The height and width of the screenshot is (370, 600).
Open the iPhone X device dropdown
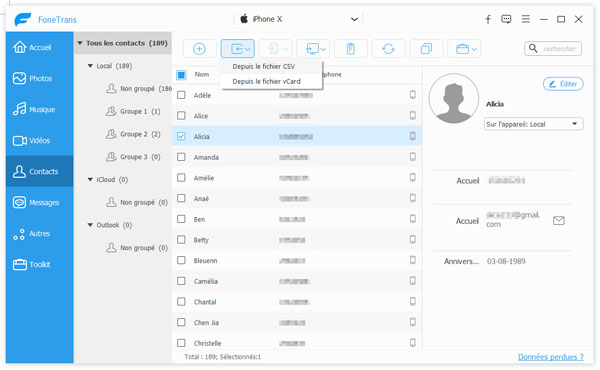(x=298, y=19)
